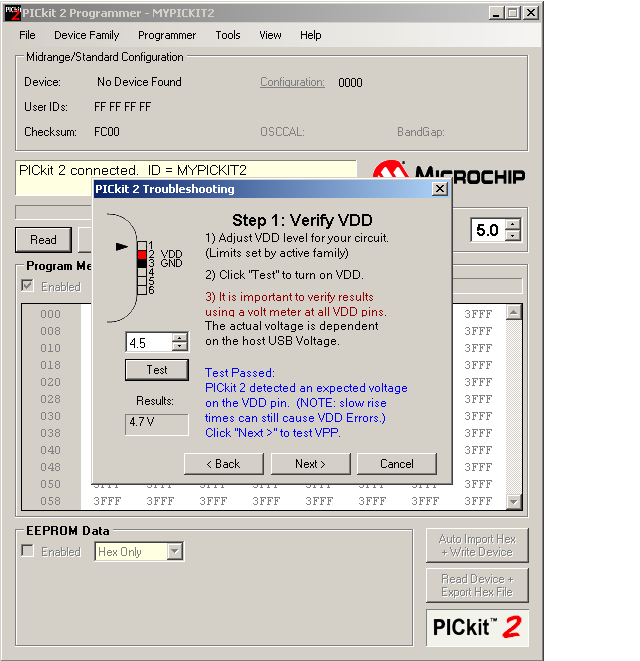
Task: Increase main window VDD 5.0 voltage
Action: pos(513,225)
